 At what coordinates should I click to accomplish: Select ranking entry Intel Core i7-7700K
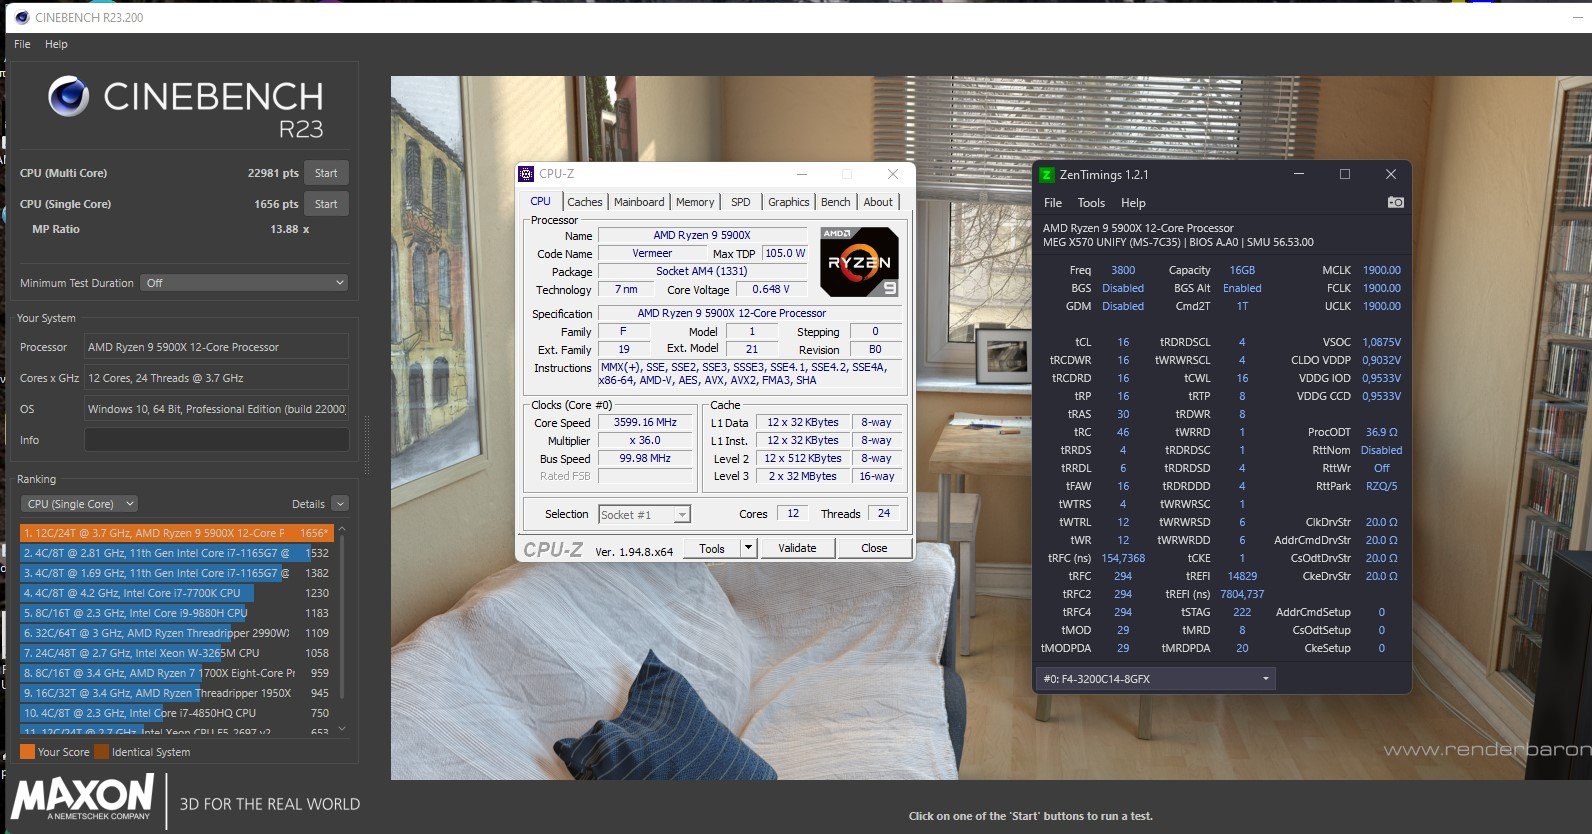coord(176,593)
